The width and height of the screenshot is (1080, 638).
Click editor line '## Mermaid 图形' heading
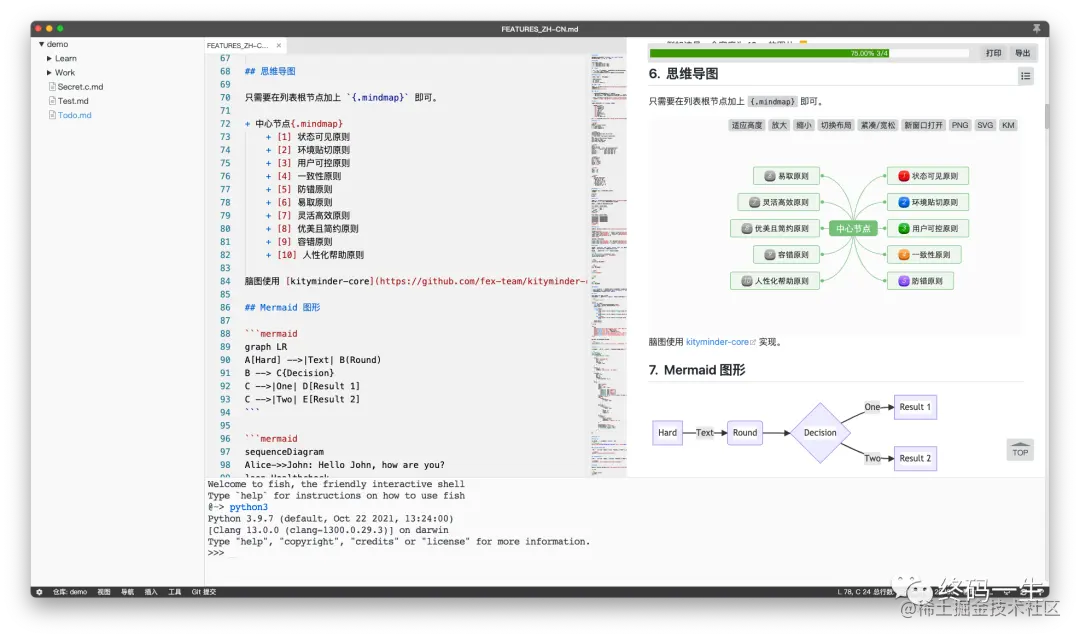pos(282,307)
